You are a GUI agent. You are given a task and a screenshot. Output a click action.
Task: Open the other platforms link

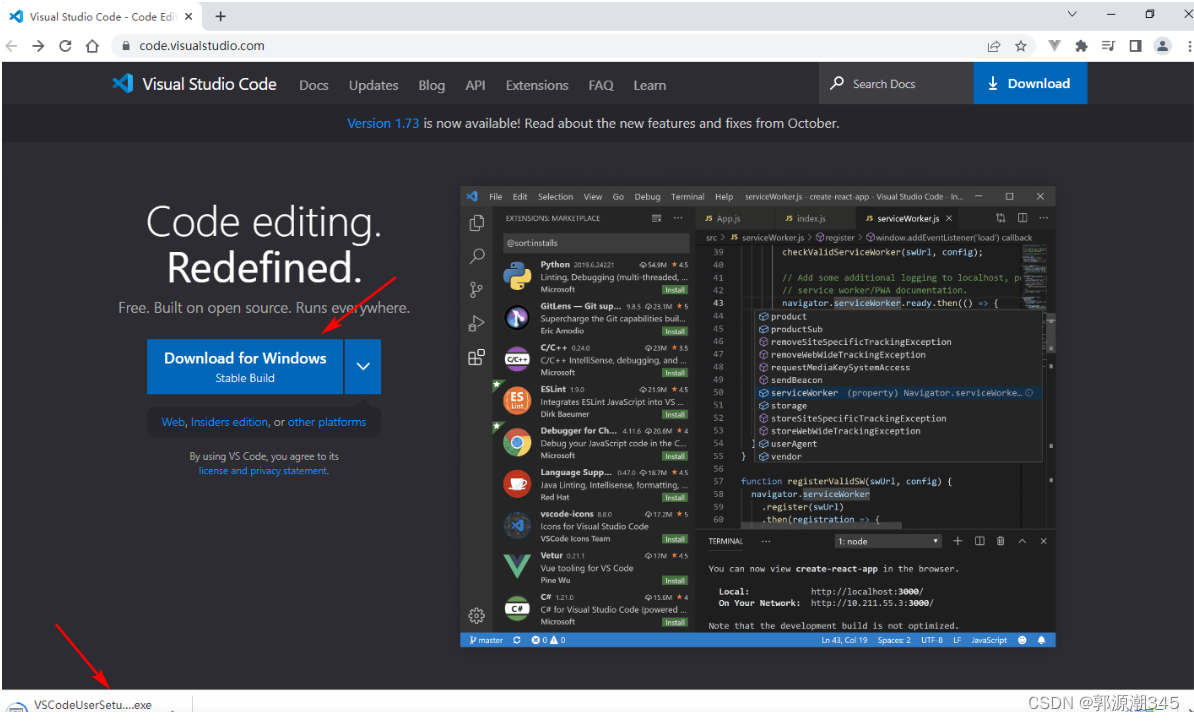pos(327,422)
